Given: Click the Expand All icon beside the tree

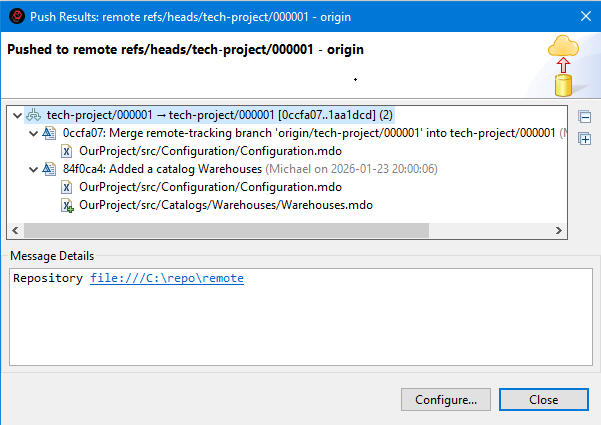Looking at the screenshot, I should tap(584, 139).
